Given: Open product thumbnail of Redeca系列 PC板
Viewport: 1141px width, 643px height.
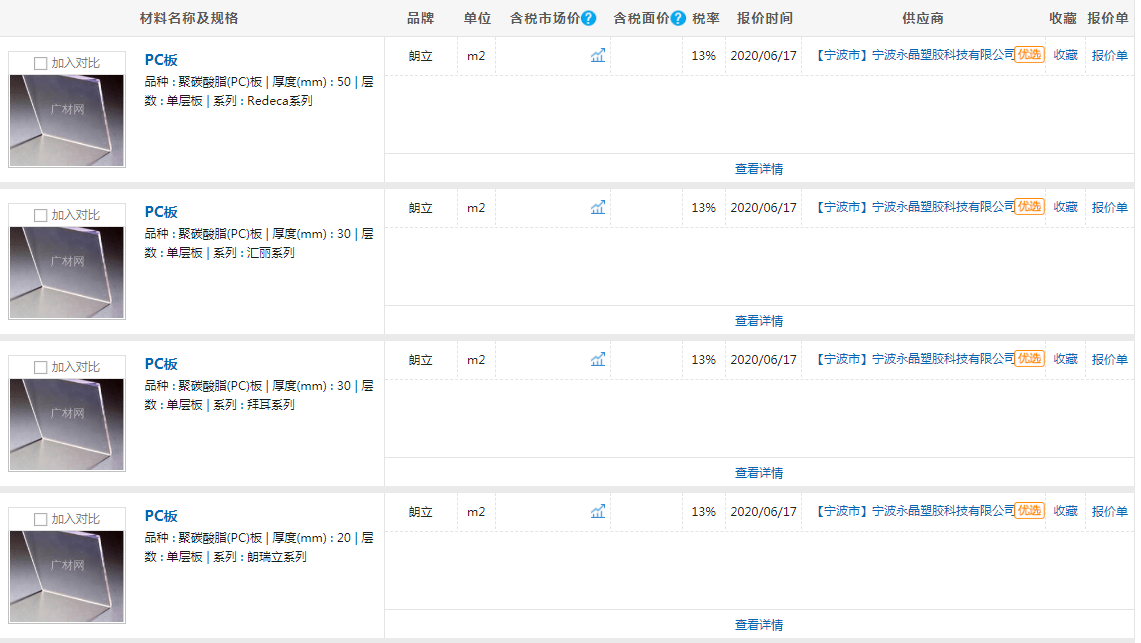Looking at the screenshot, I should coord(67,121).
